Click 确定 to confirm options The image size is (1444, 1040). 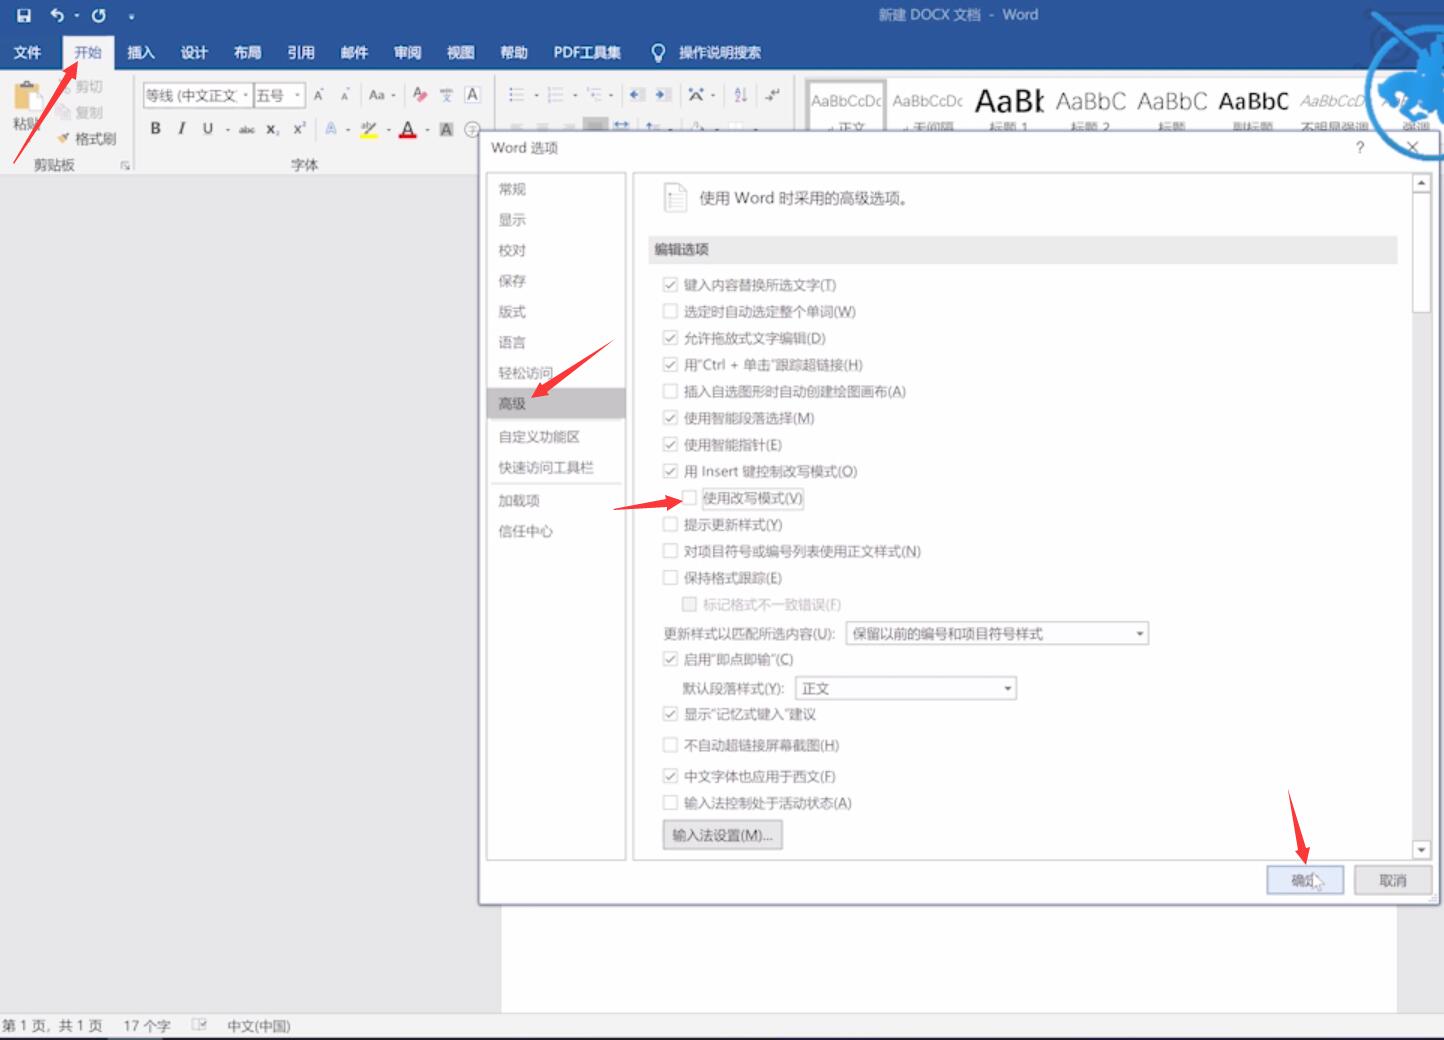pyautogui.click(x=1304, y=880)
